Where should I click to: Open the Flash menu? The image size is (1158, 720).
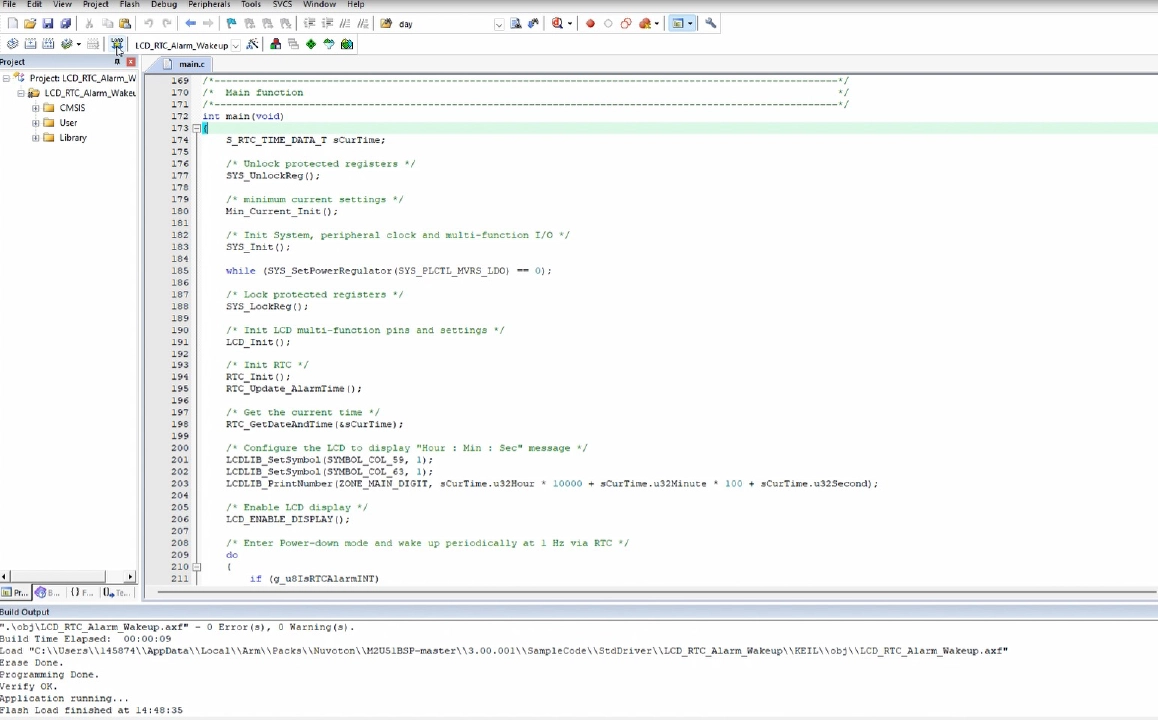pos(129,4)
